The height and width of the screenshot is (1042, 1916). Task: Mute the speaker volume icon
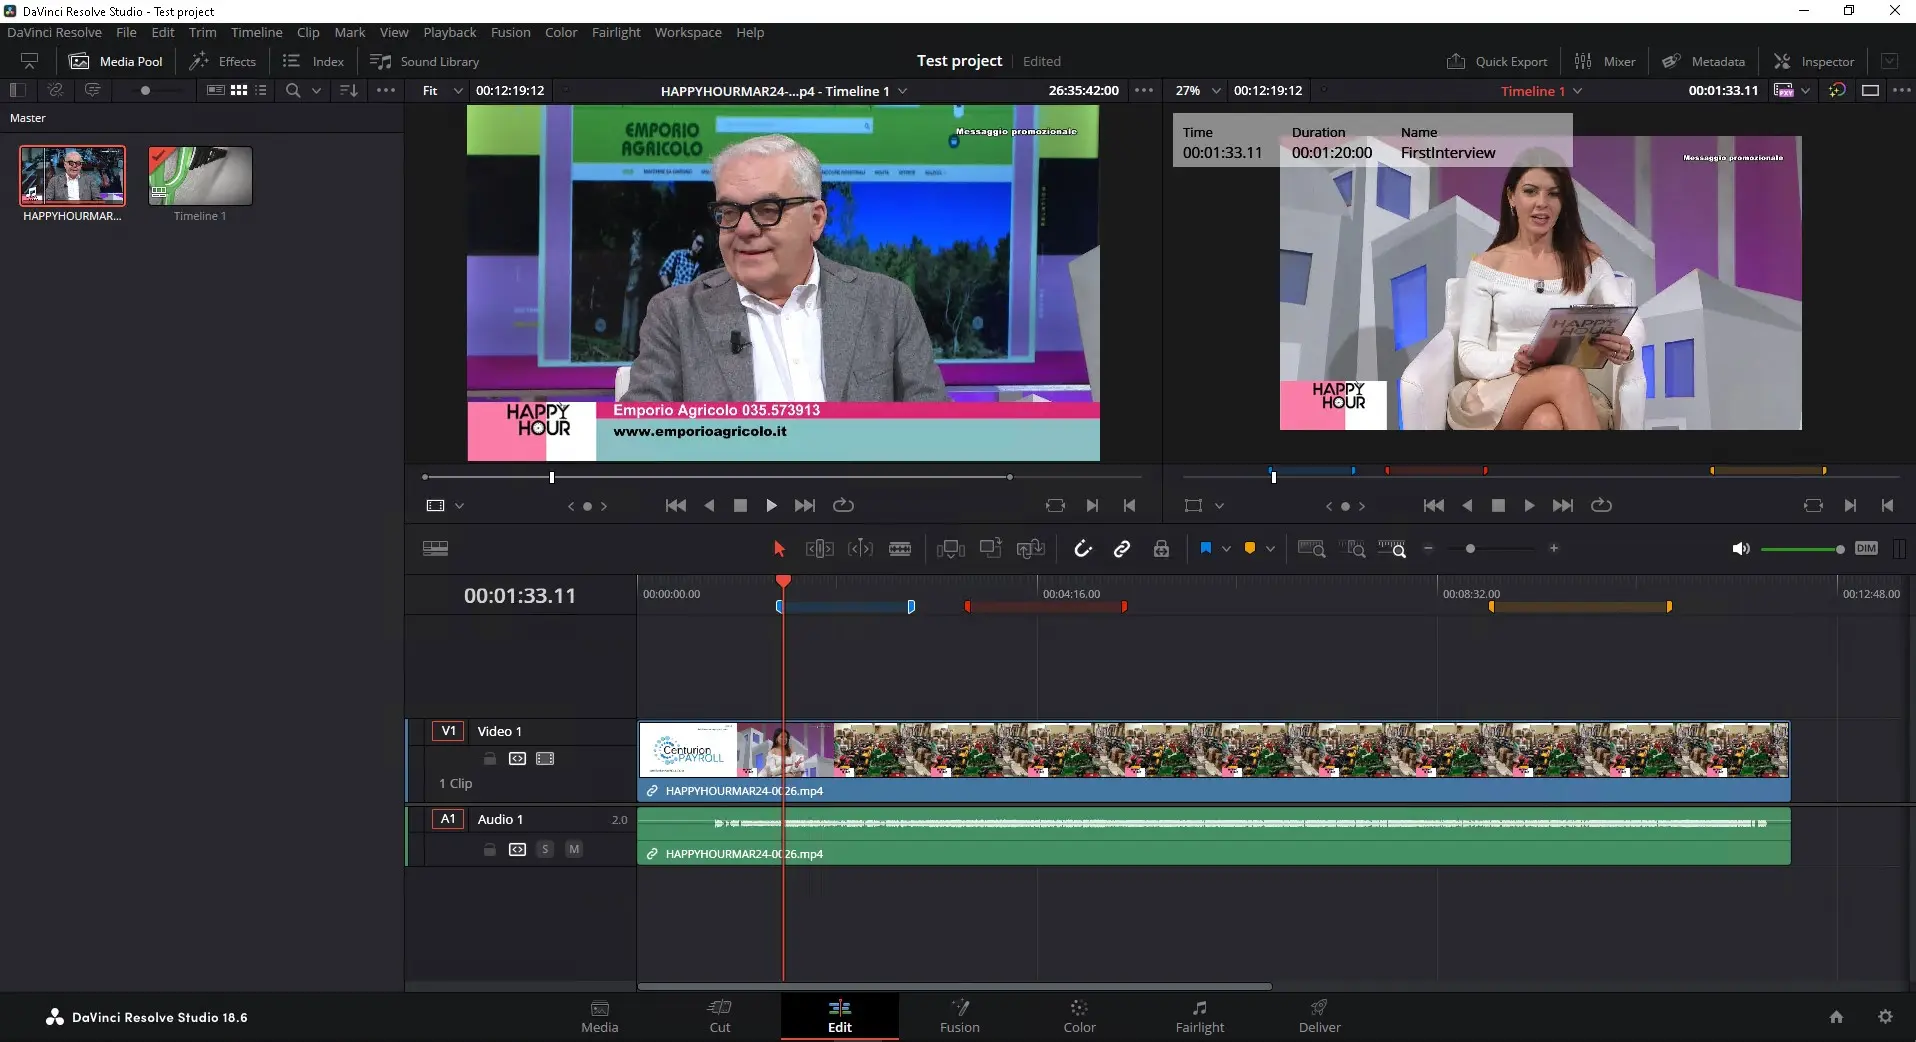pyautogui.click(x=1741, y=548)
